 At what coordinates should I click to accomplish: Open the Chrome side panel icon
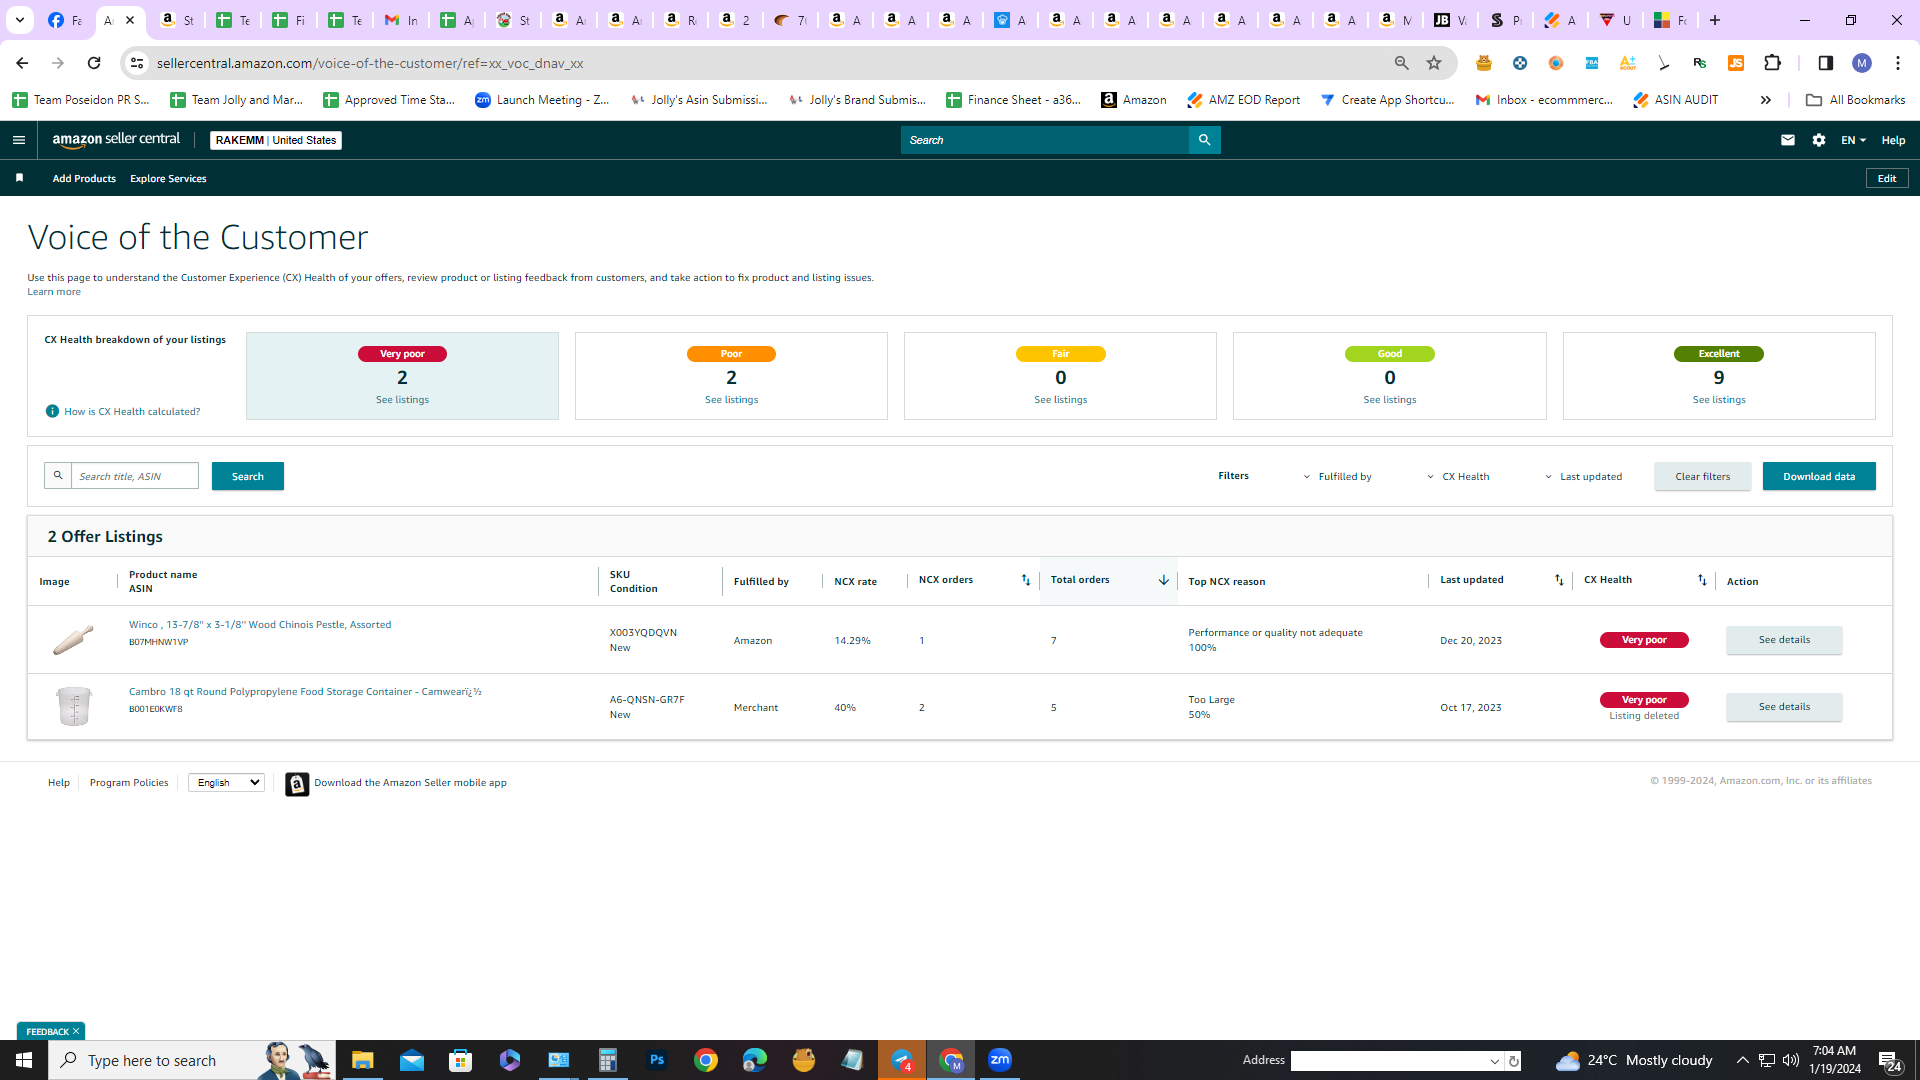1825,63
